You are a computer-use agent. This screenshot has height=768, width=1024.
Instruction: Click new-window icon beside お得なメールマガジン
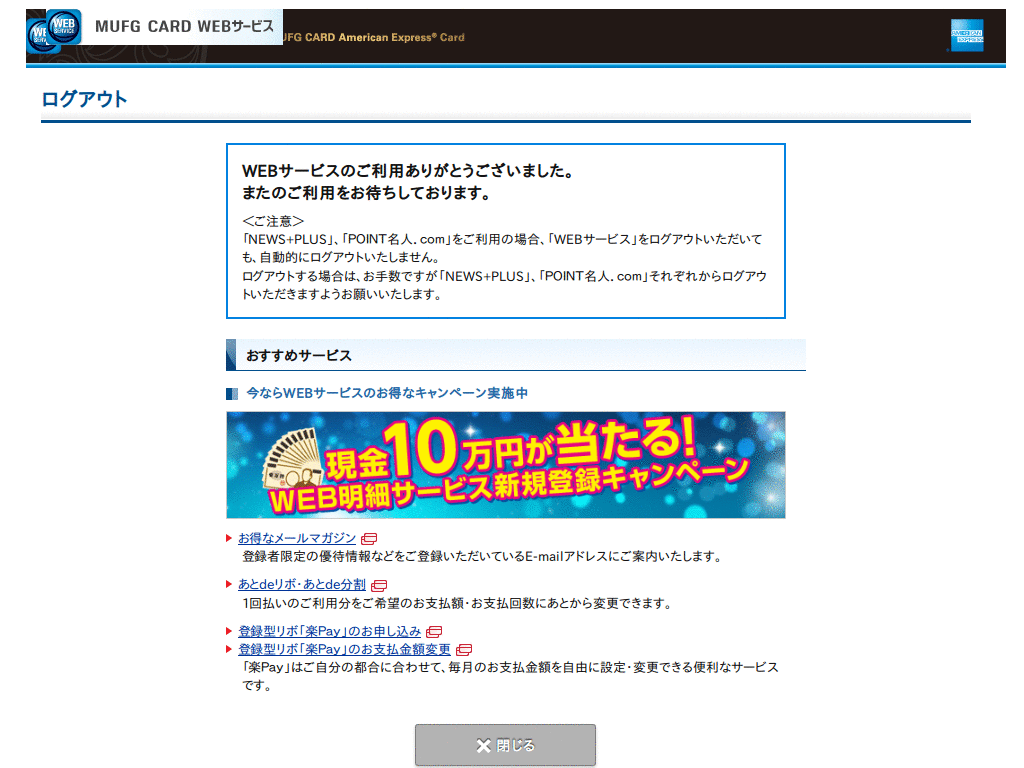pyautogui.click(x=369, y=539)
